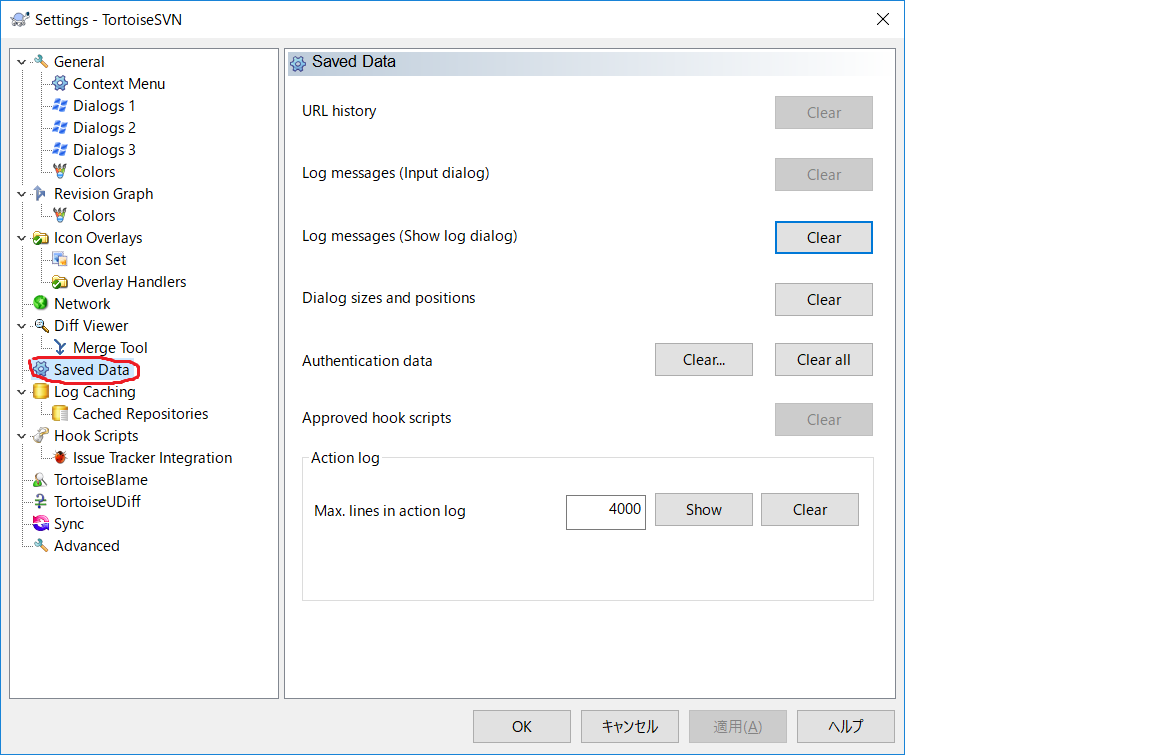This screenshot has width=1152, height=755.
Task: Click the Diff Viewer magnifier icon
Action: 41,325
